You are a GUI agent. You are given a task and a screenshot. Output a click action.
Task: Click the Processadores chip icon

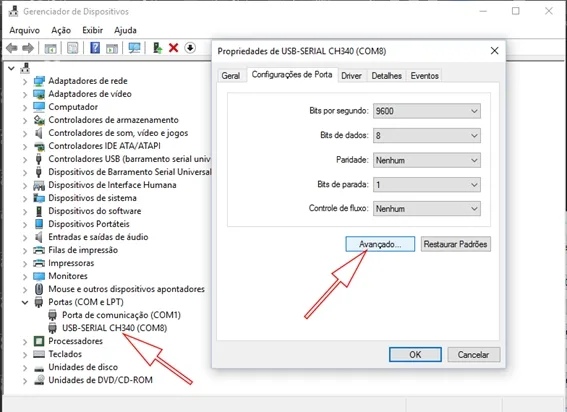[39, 341]
